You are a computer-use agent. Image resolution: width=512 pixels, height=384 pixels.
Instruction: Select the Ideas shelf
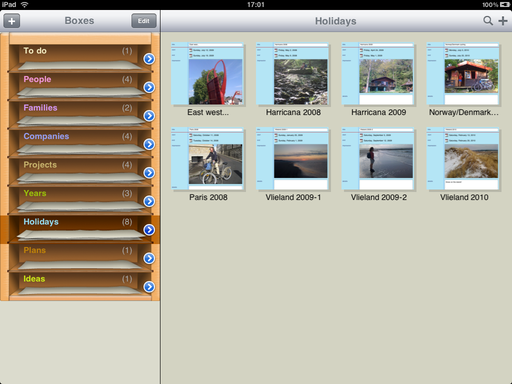pos(80,286)
